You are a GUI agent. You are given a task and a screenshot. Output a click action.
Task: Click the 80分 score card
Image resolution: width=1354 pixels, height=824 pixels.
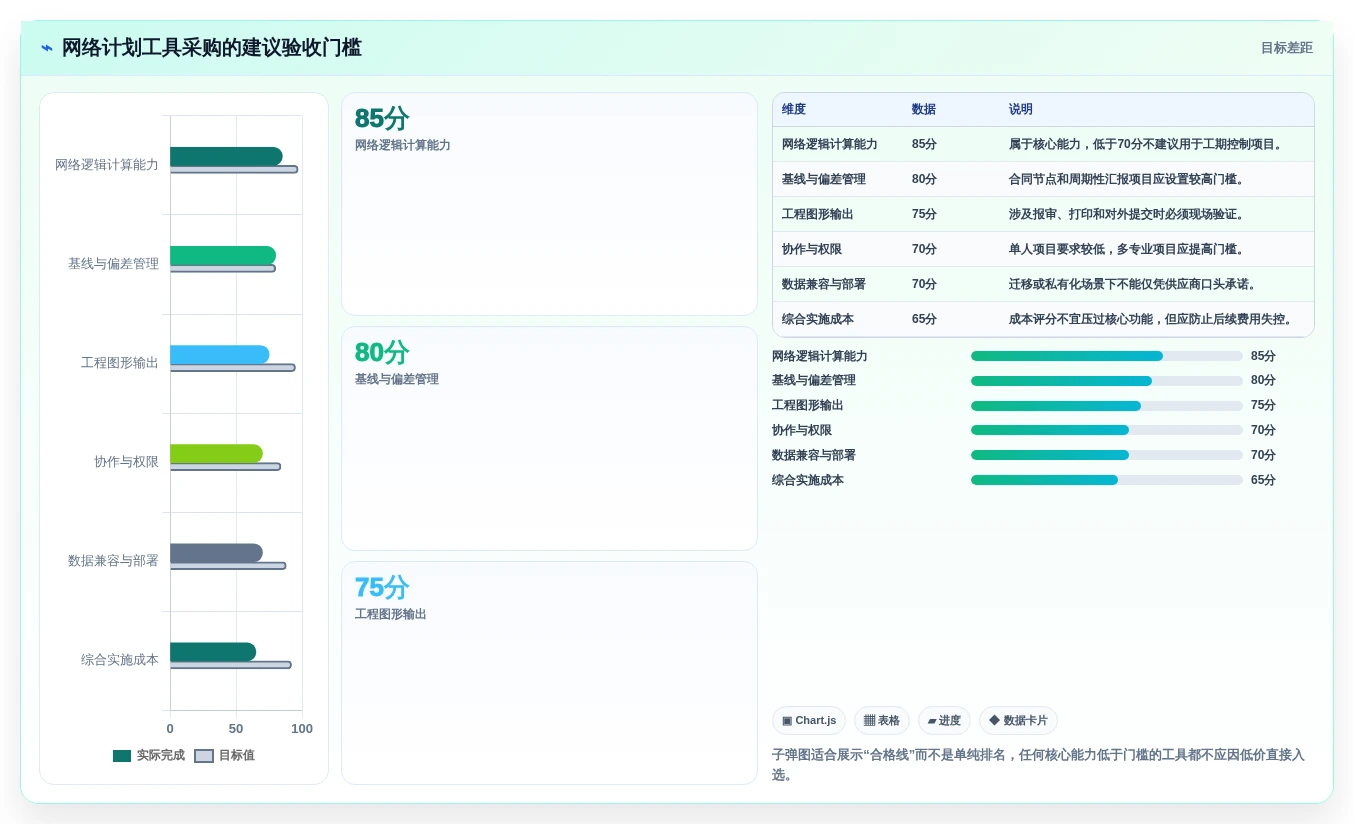[x=549, y=439]
